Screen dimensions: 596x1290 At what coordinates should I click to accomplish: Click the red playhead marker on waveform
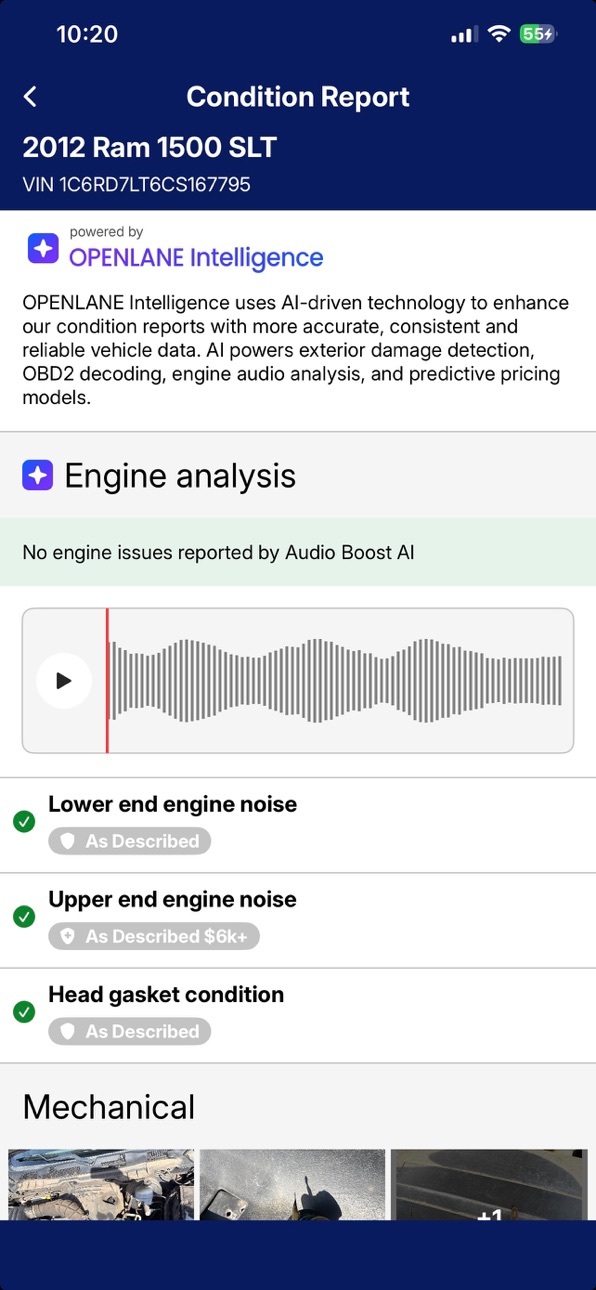(107, 681)
